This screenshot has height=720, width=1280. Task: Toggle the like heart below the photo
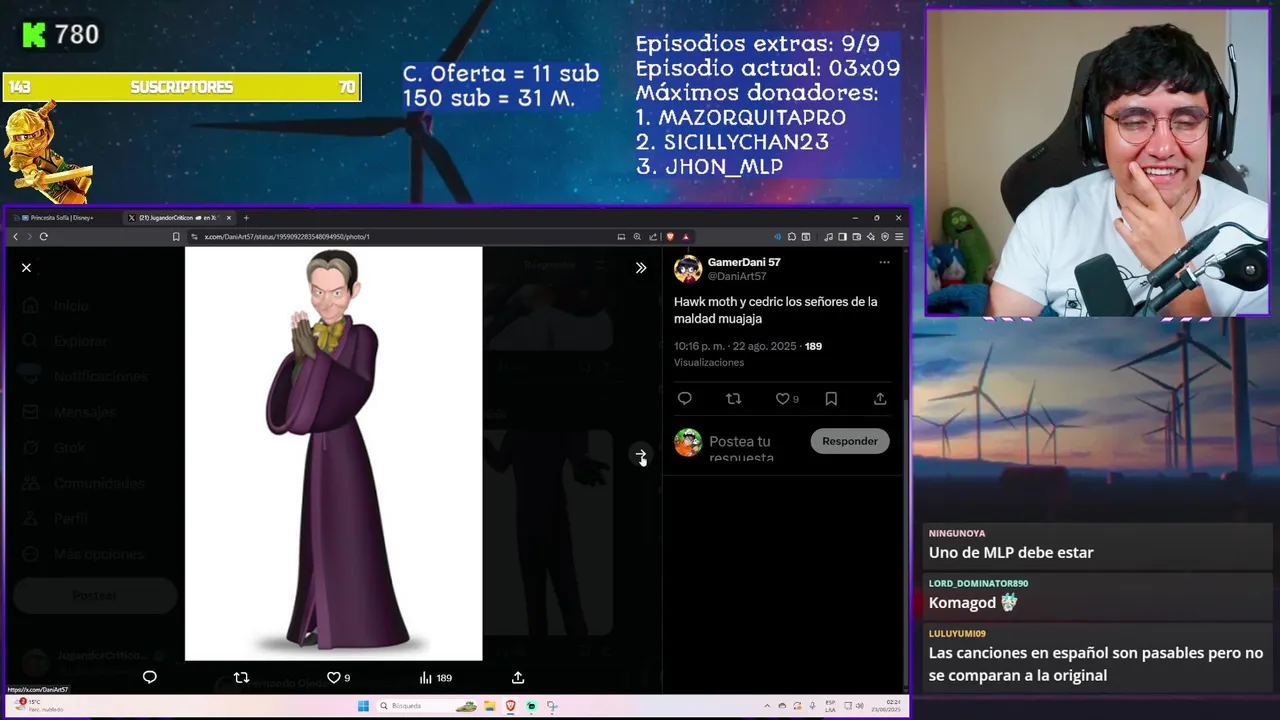click(x=334, y=677)
